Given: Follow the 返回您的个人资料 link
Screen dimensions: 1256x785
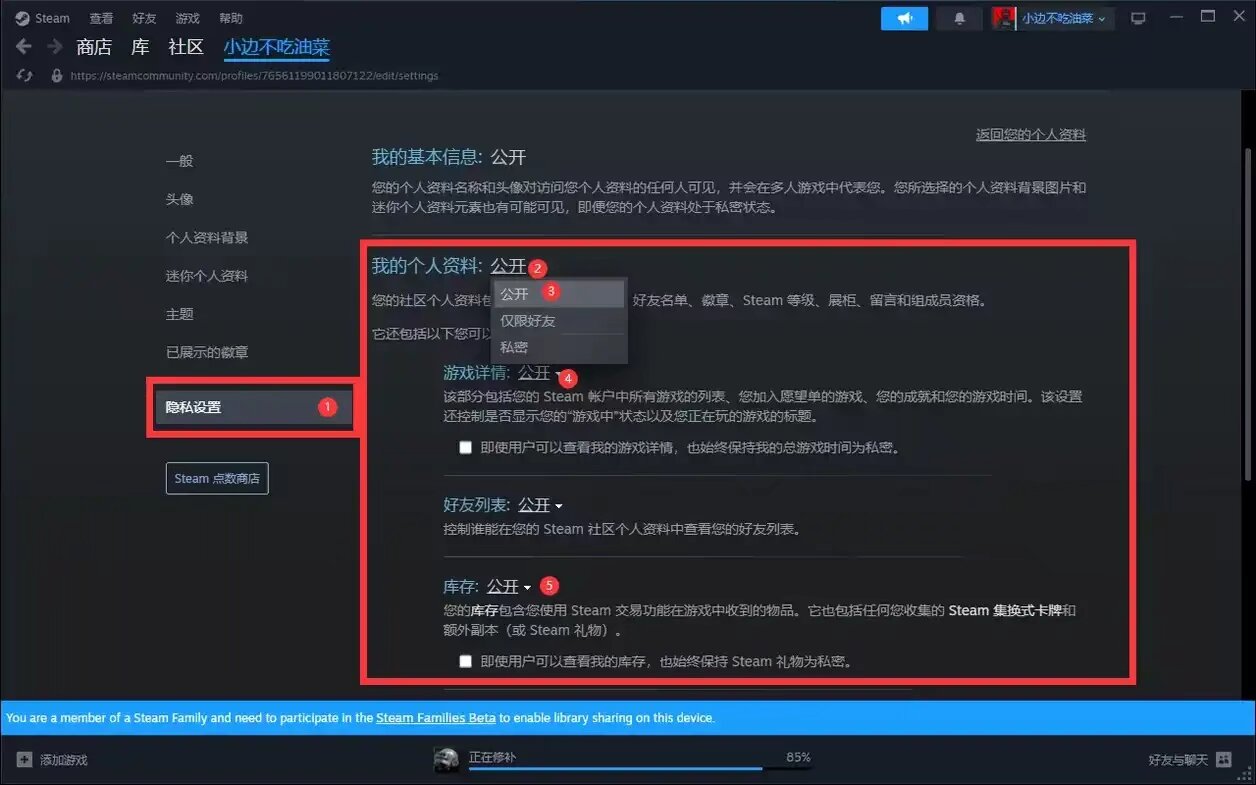Looking at the screenshot, I should (x=1031, y=135).
